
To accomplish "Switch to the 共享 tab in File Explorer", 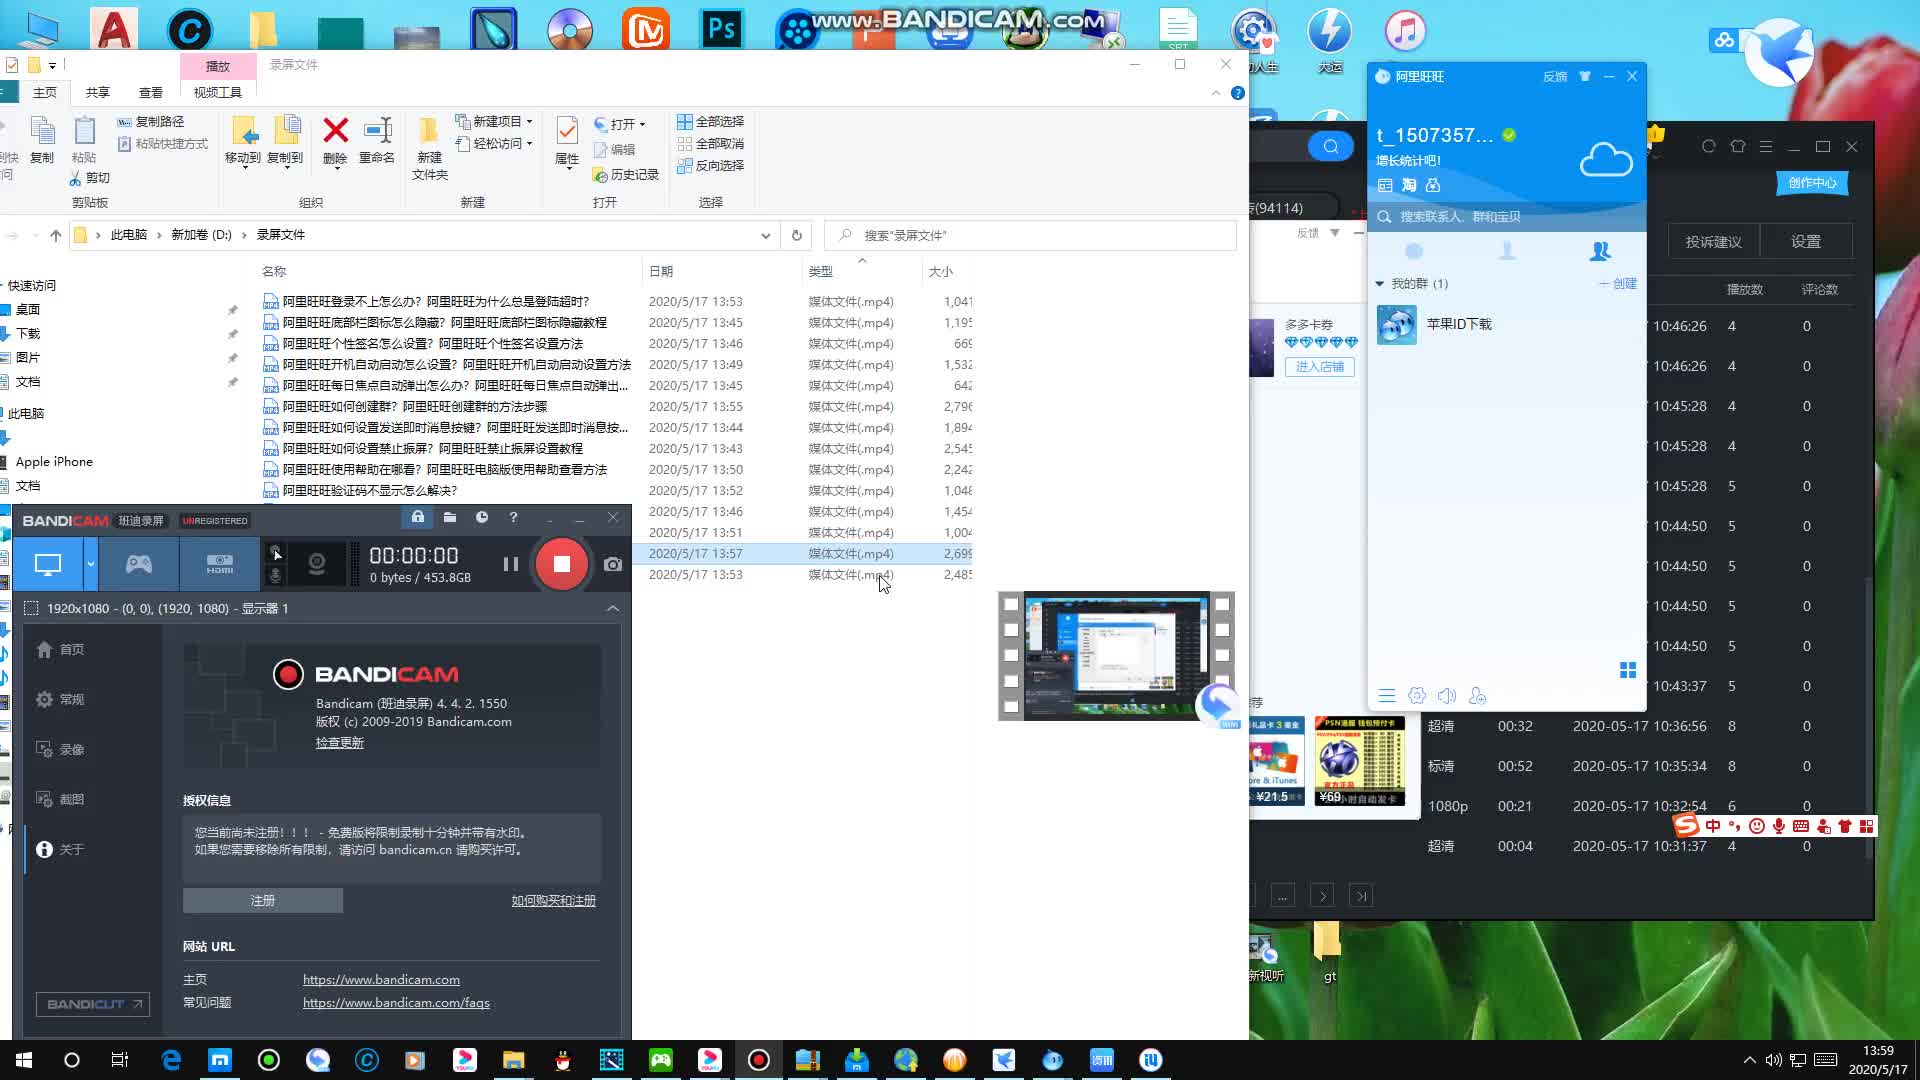I will (97, 91).
